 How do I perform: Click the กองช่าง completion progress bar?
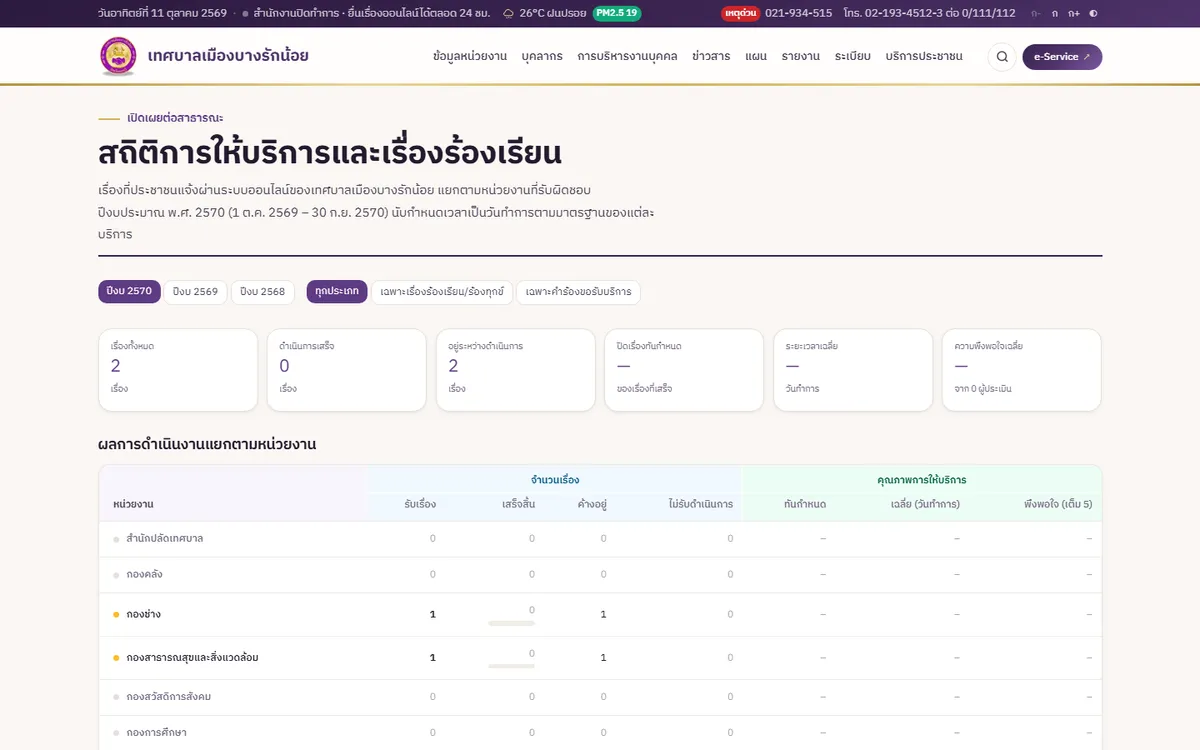[511, 623]
